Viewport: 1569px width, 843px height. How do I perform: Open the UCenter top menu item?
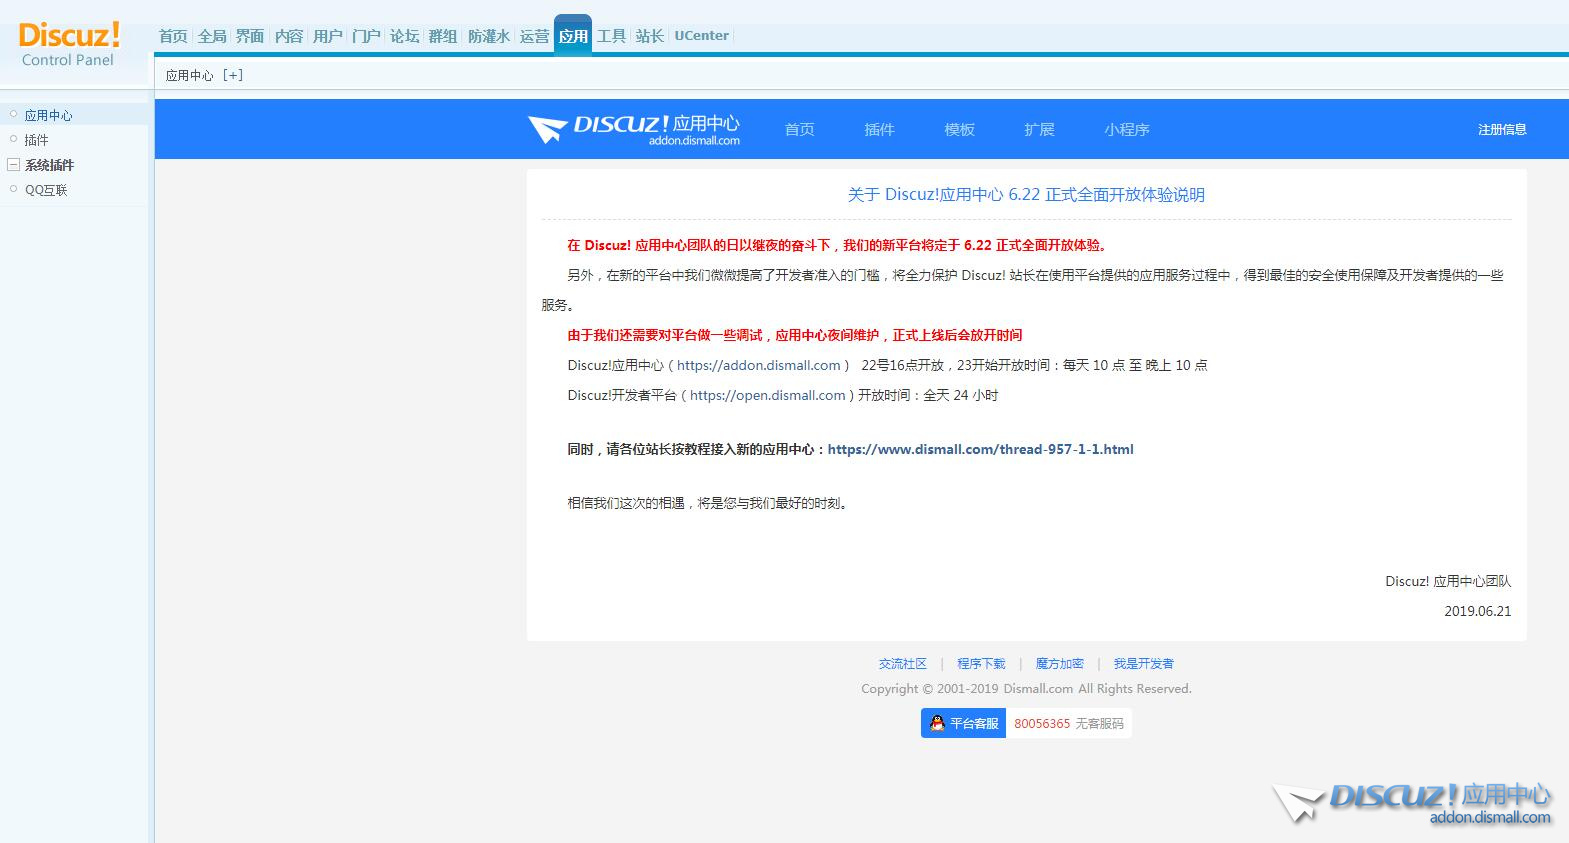coord(701,36)
